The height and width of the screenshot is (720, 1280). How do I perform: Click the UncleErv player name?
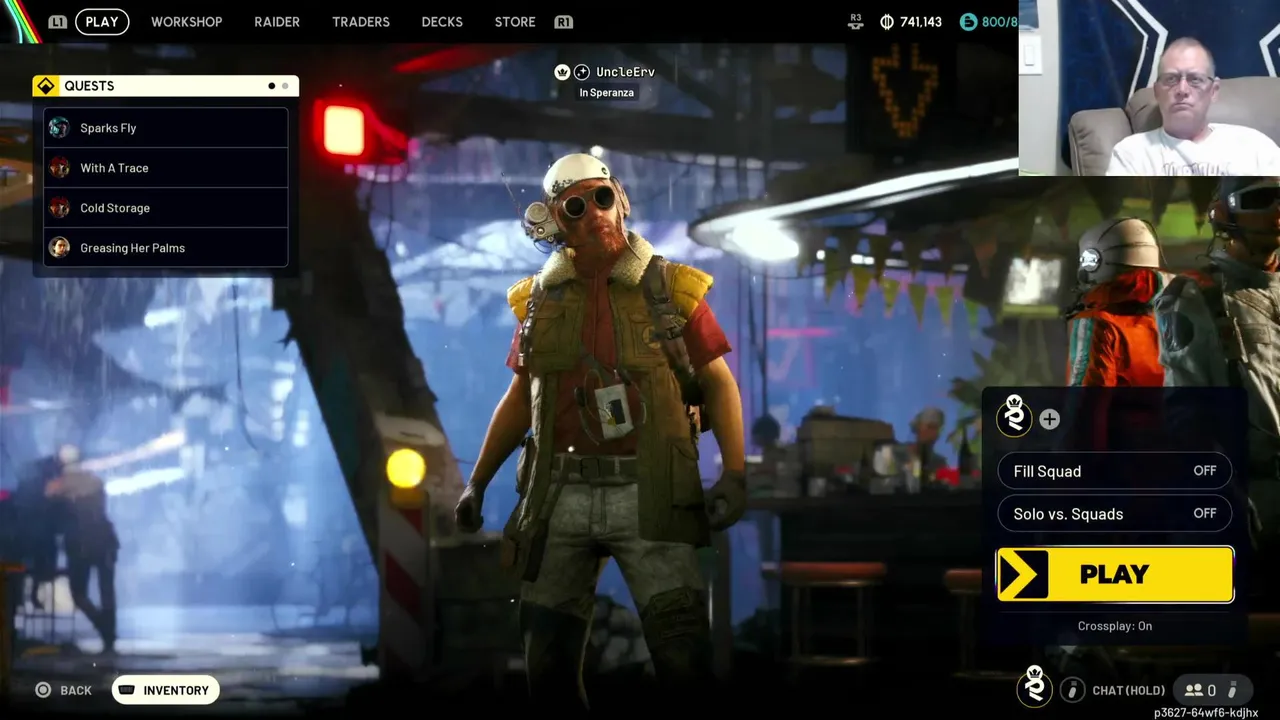point(626,72)
